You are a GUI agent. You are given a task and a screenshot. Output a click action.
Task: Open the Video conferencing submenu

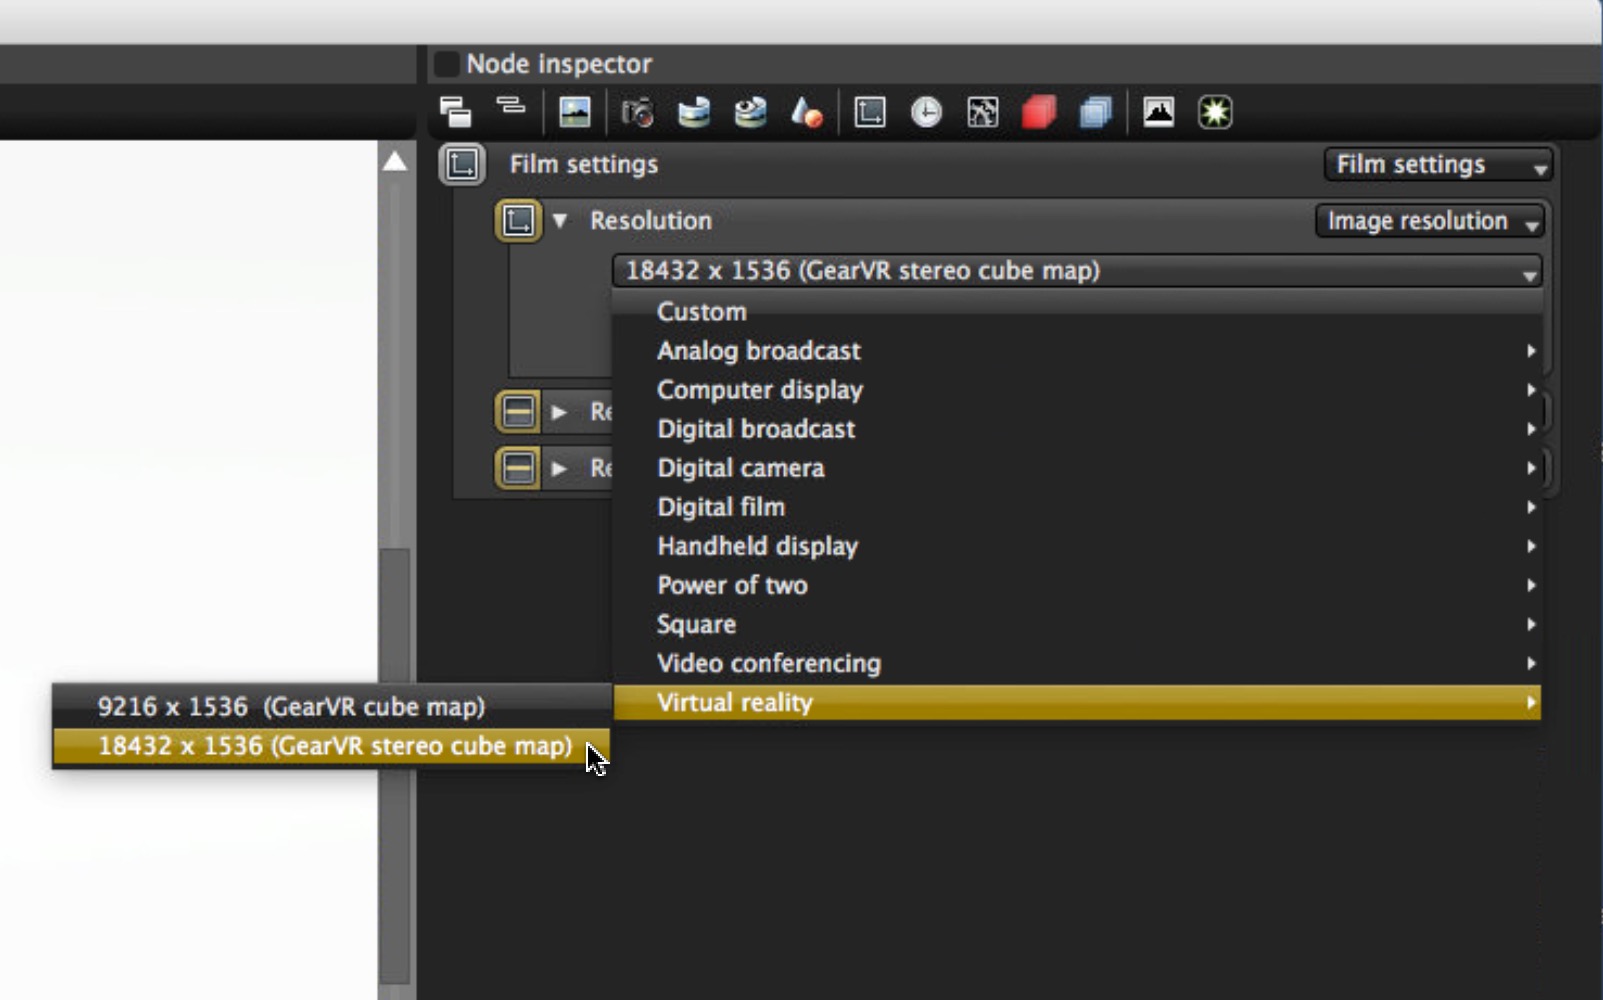click(x=1077, y=663)
